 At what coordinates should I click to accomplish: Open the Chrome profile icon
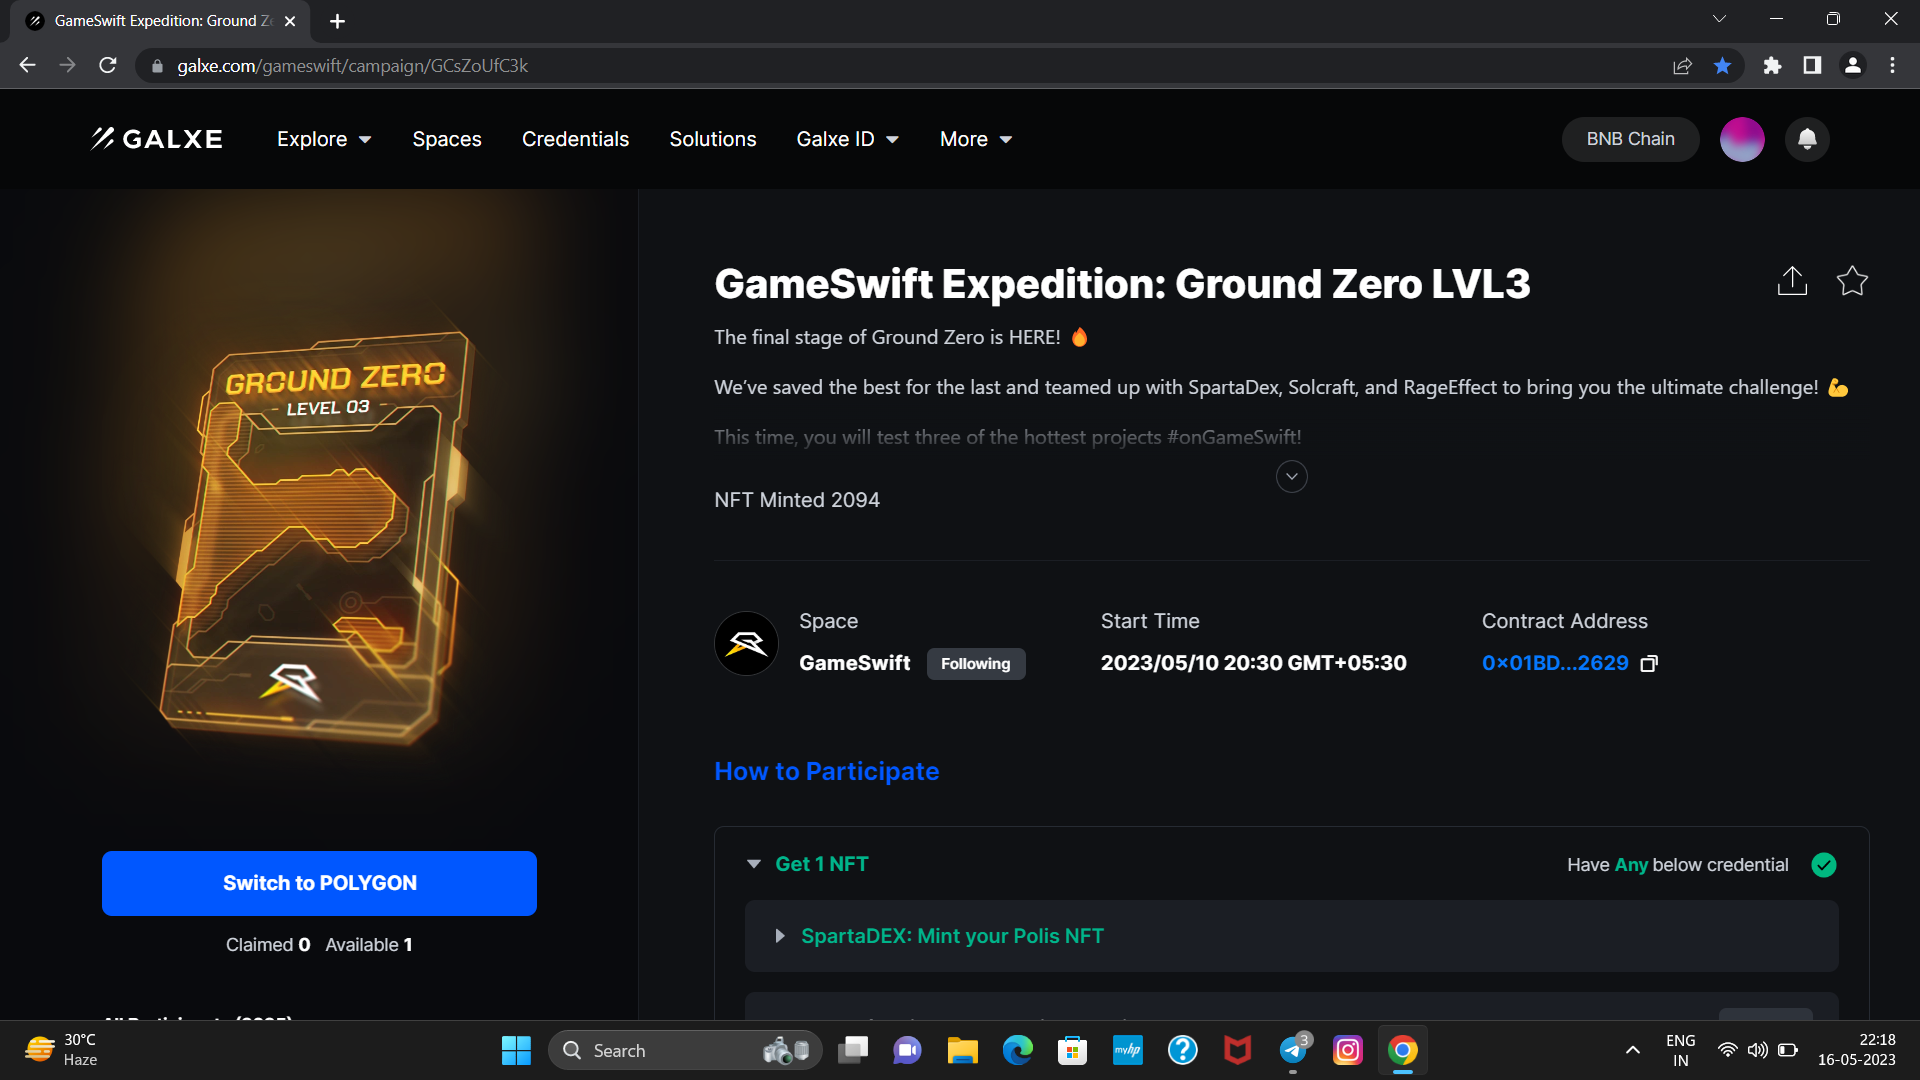point(1853,66)
